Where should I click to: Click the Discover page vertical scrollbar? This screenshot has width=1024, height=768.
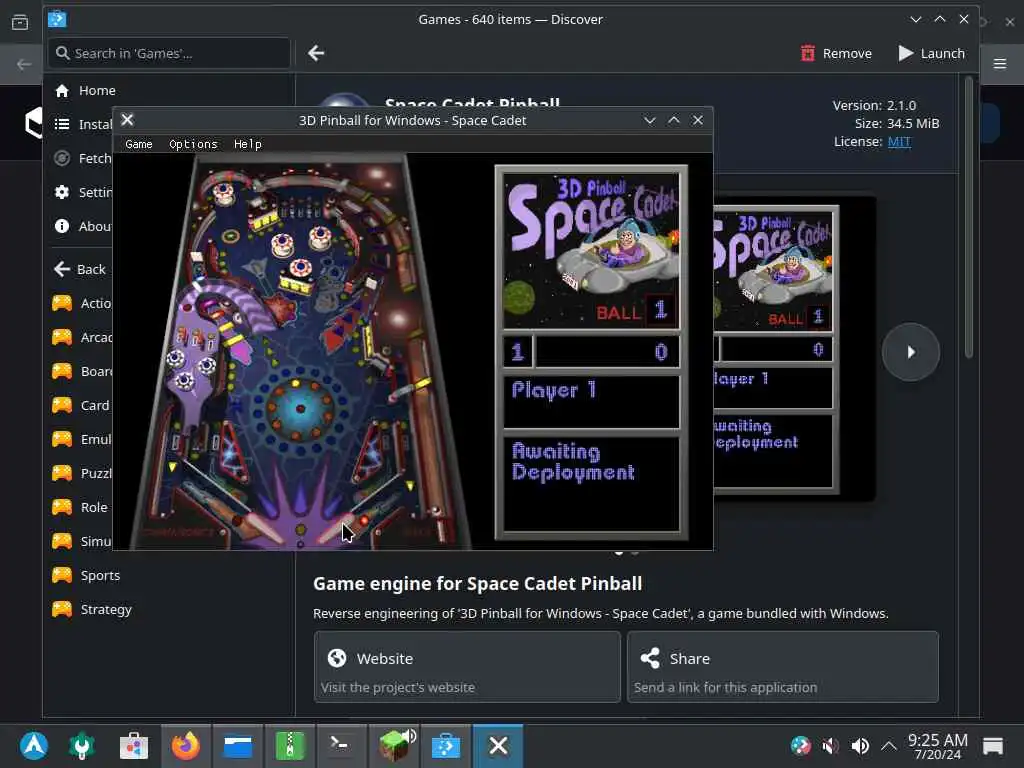pyautogui.click(x=968, y=217)
